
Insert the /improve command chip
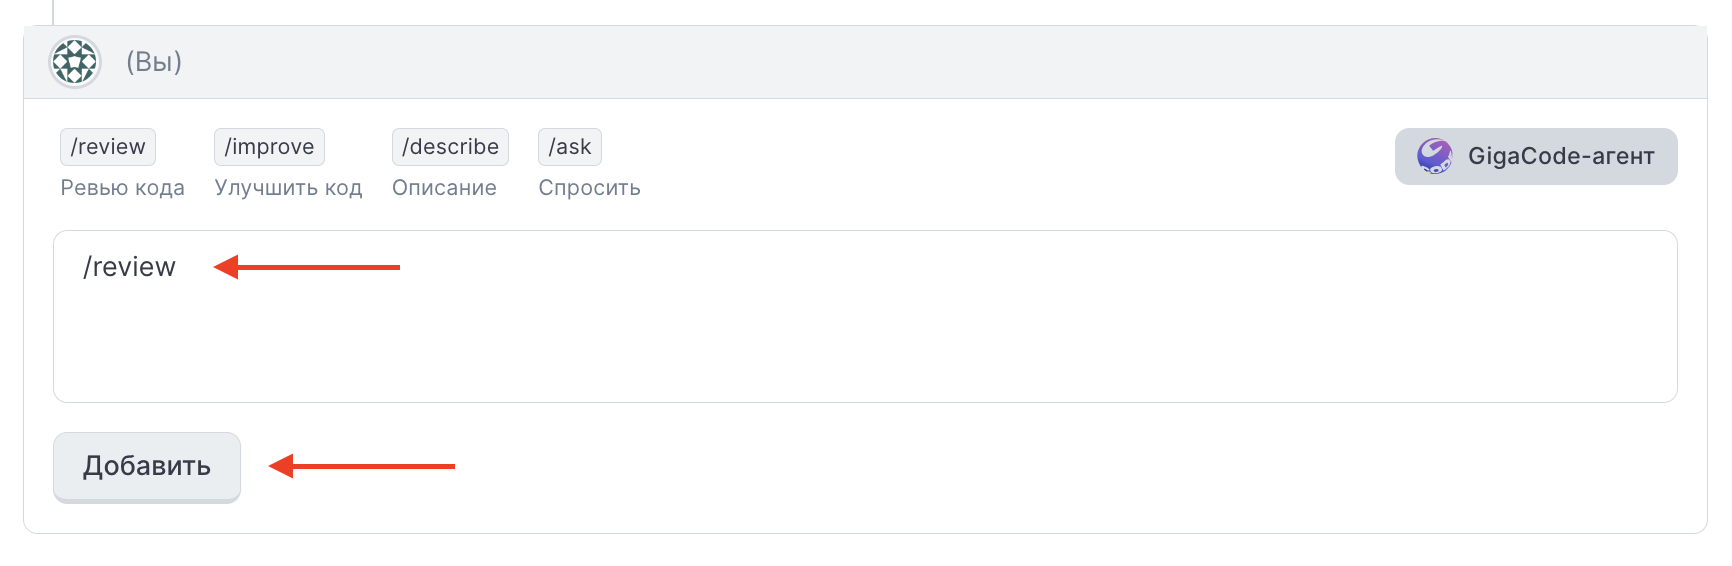tap(269, 147)
